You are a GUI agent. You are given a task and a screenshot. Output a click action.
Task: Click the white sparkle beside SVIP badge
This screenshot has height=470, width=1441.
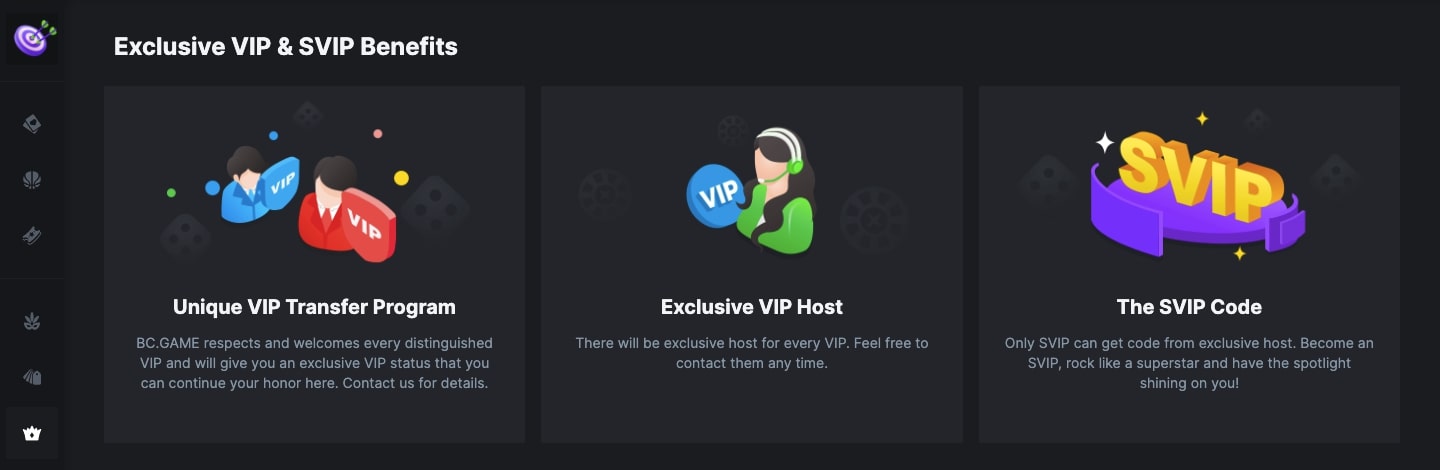[x=1104, y=142]
